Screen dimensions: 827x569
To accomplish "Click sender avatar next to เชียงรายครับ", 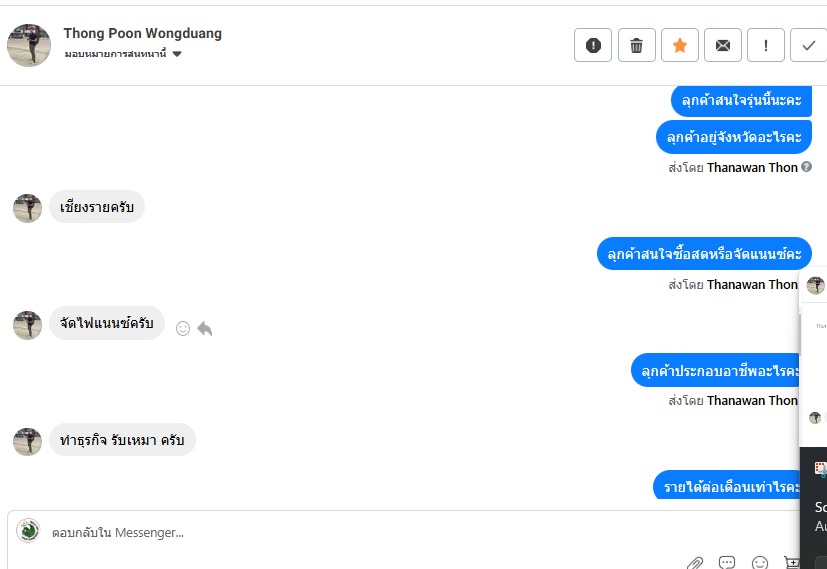I will tap(27, 208).
